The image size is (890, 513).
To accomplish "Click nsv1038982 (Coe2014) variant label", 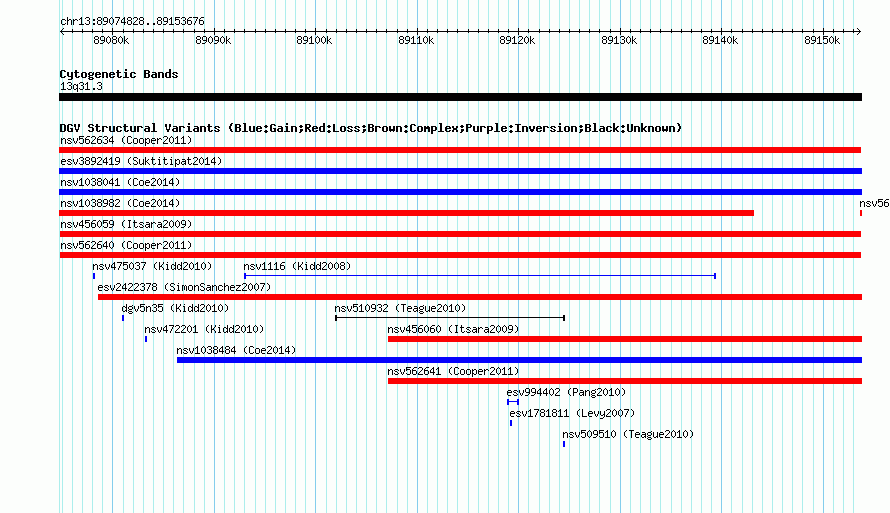I will [120, 203].
